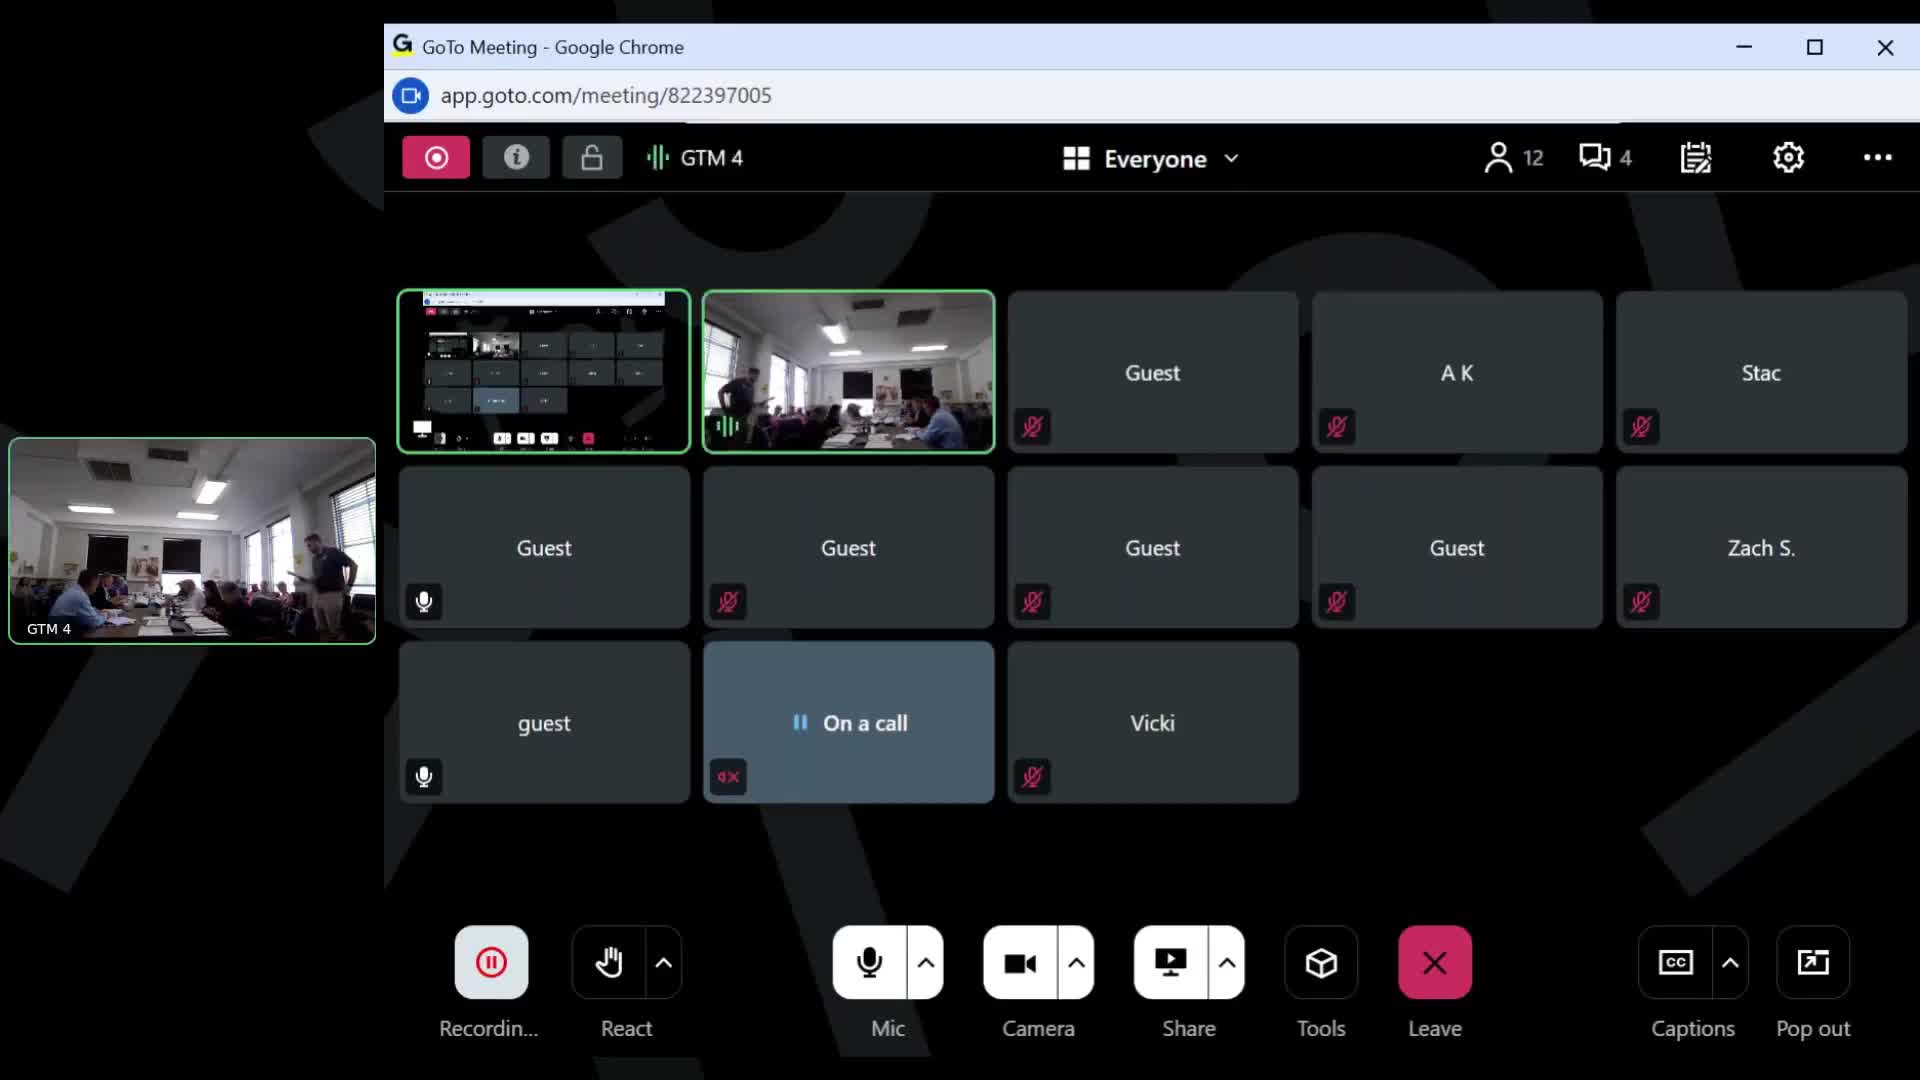Image resolution: width=1920 pixels, height=1080 pixels.
Task: Expand the Mic options chevron
Action: click(x=926, y=963)
